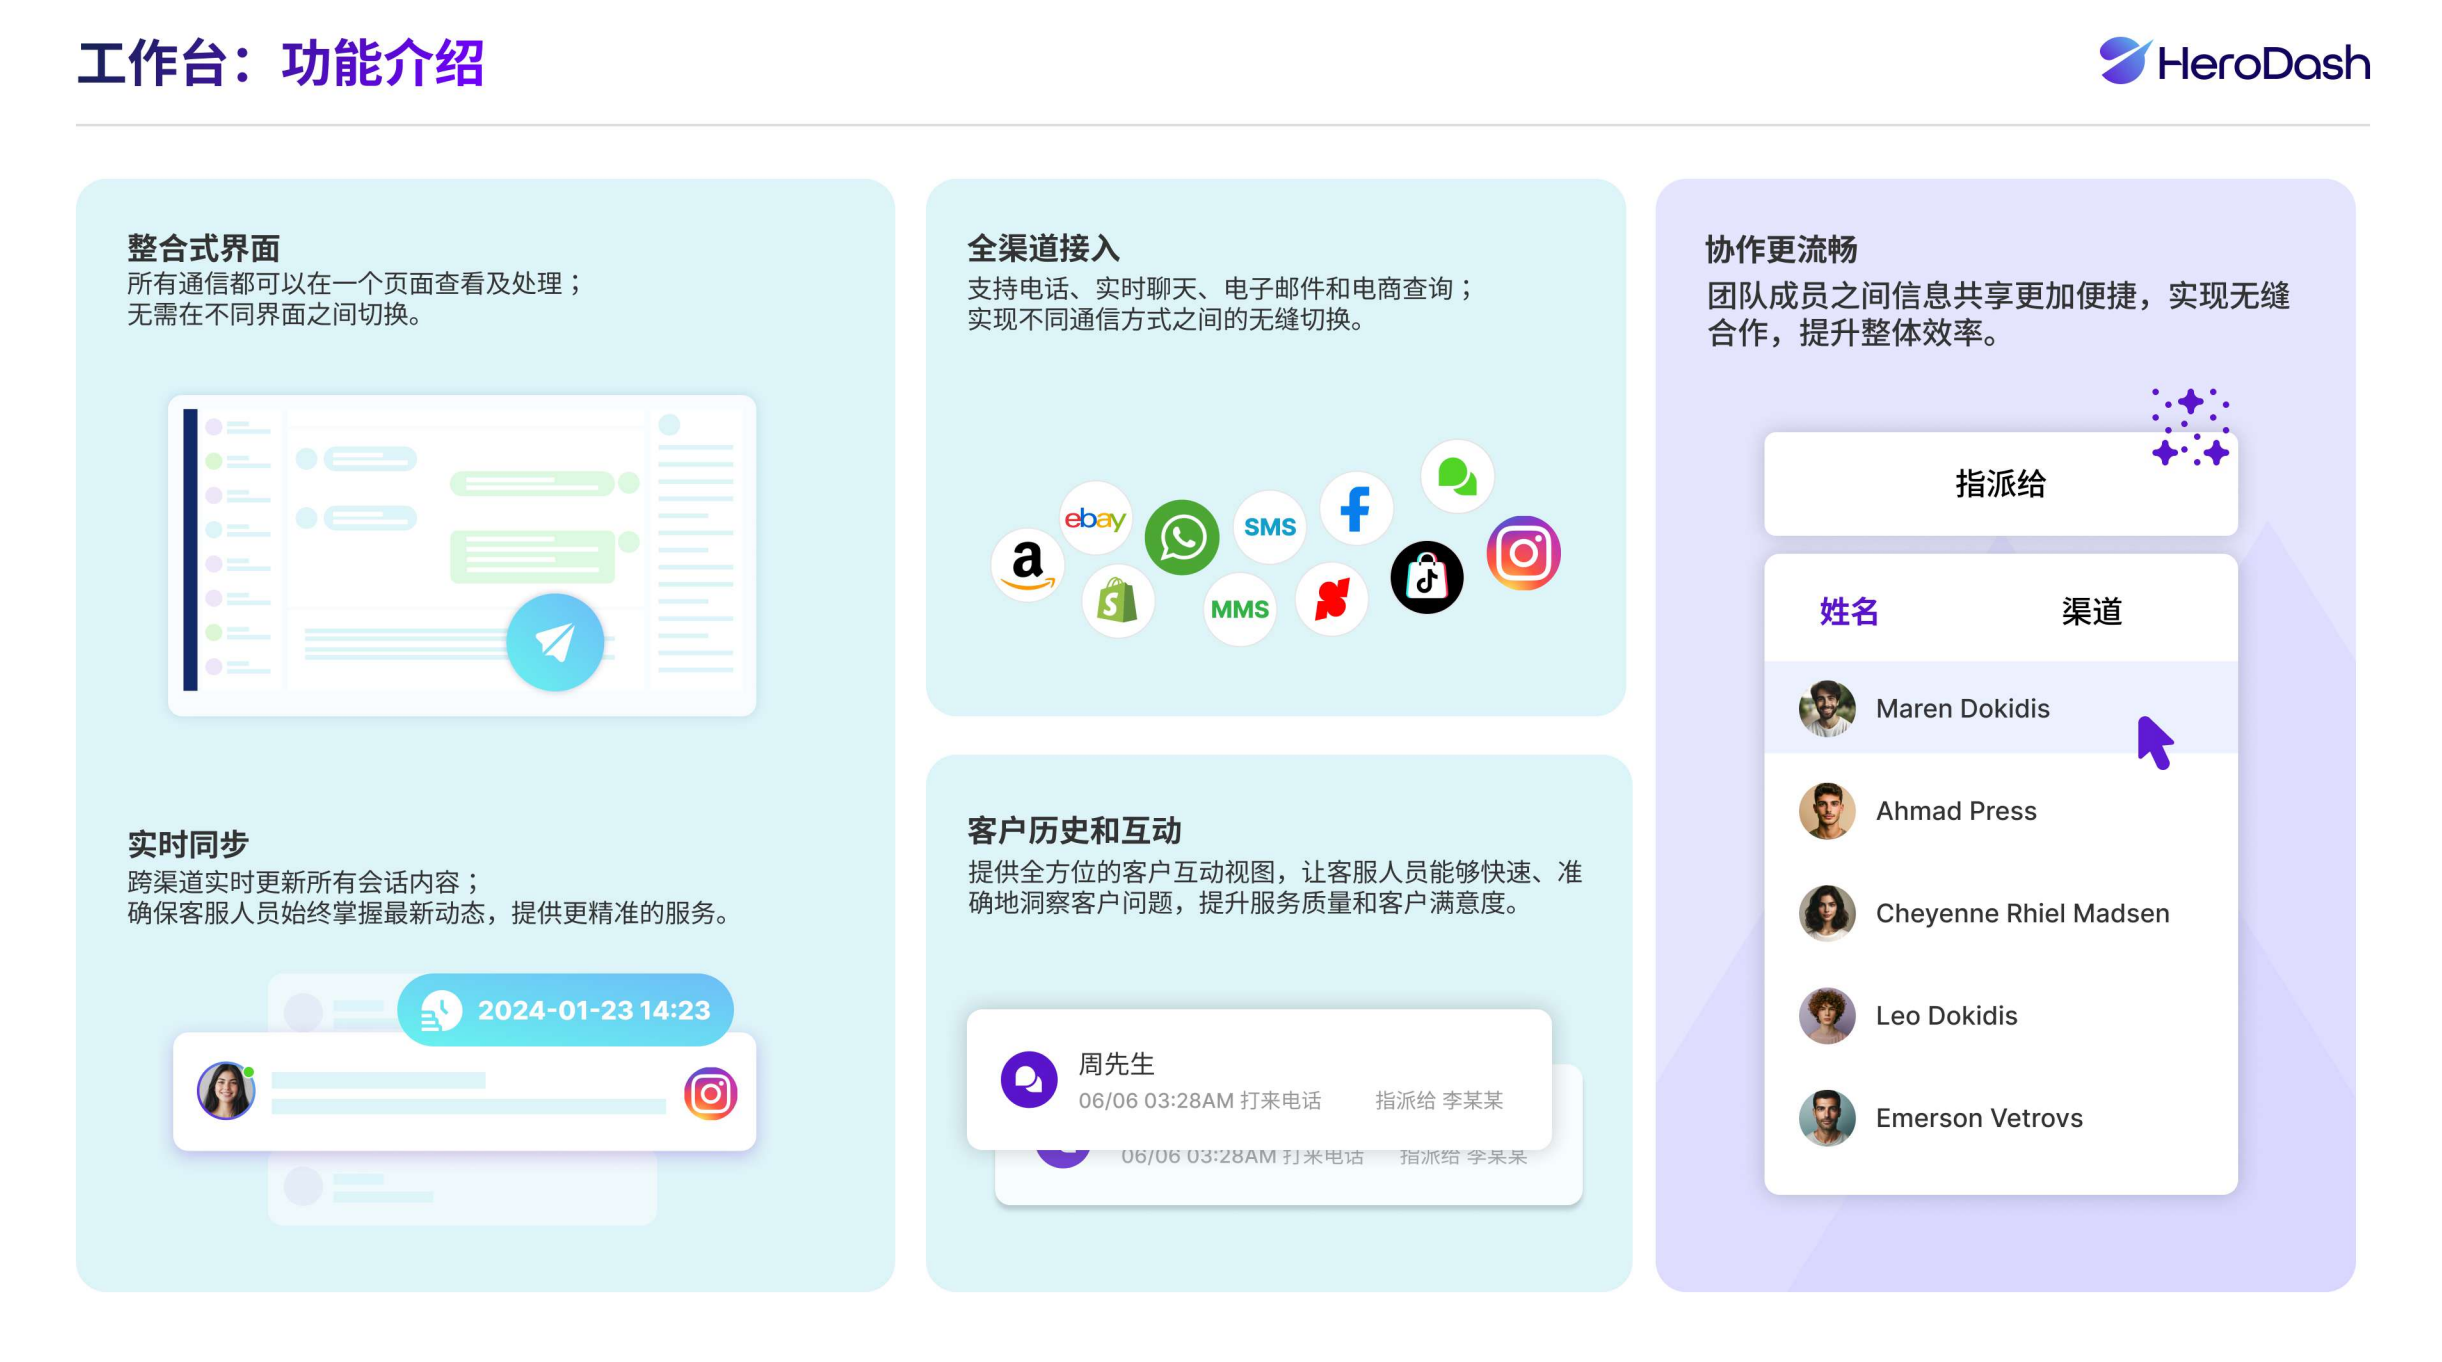Select the TikTok Shop icon
The width and height of the screenshot is (2442, 1362).
(x=1426, y=577)
